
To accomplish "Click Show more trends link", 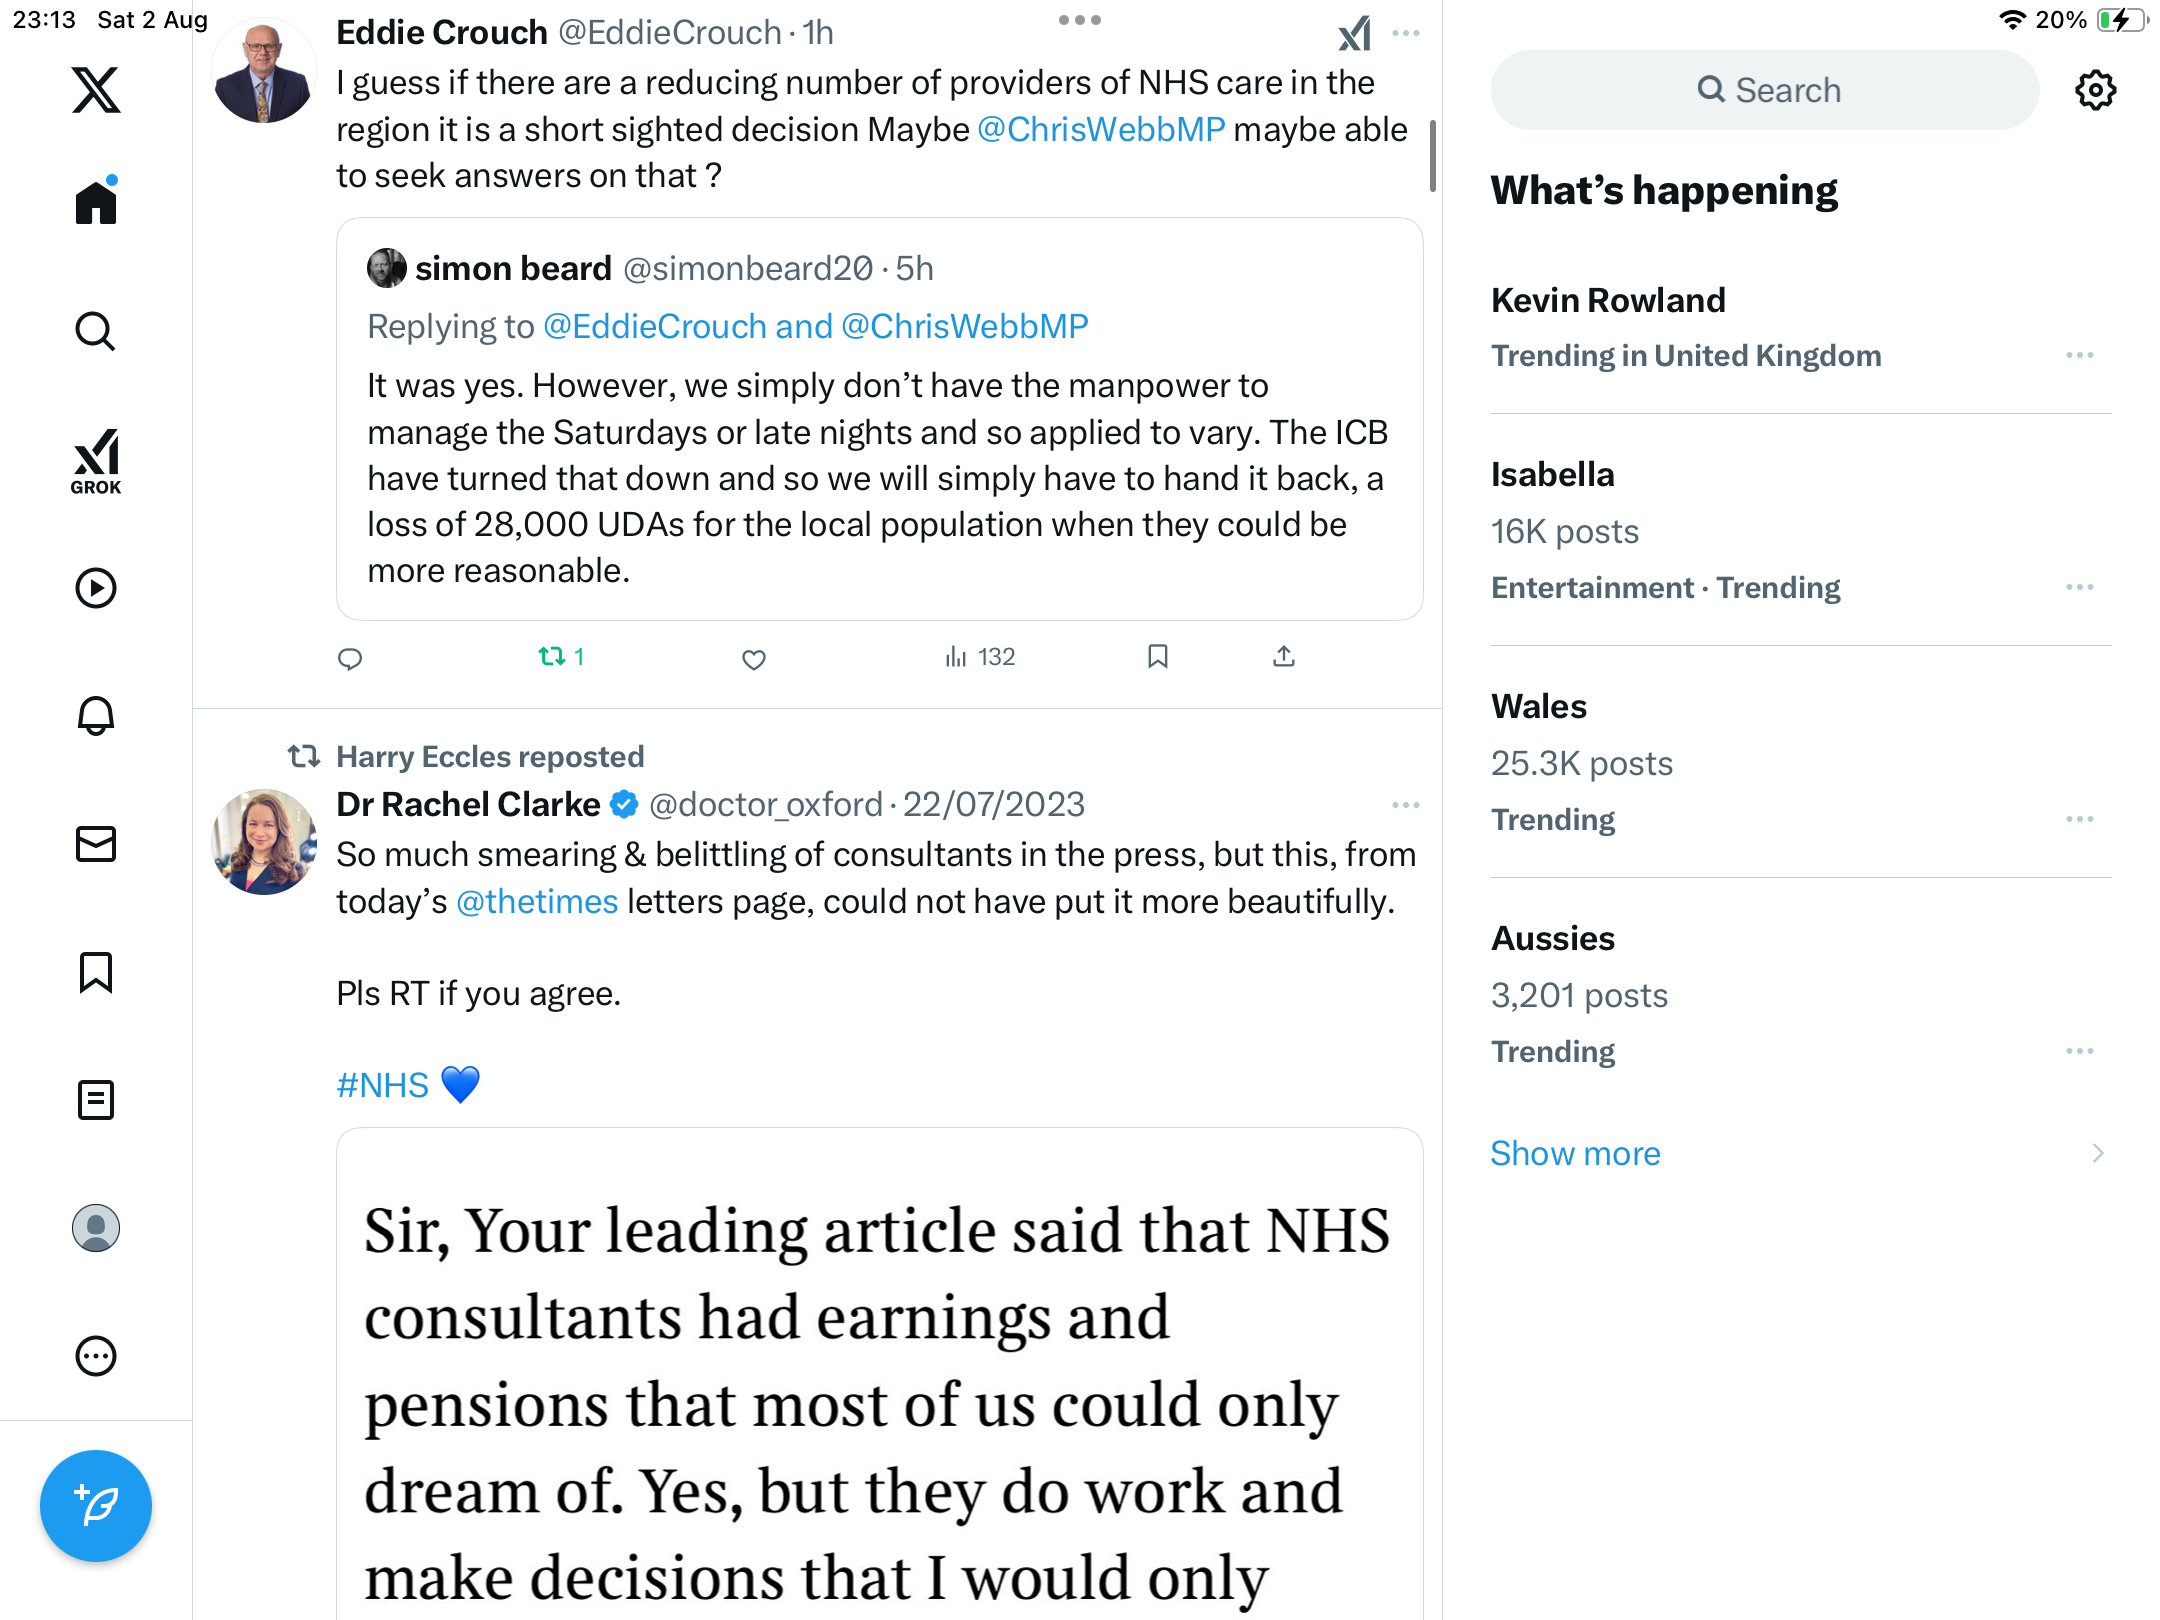I will pyautogui.click(x=1575, y=1153).
